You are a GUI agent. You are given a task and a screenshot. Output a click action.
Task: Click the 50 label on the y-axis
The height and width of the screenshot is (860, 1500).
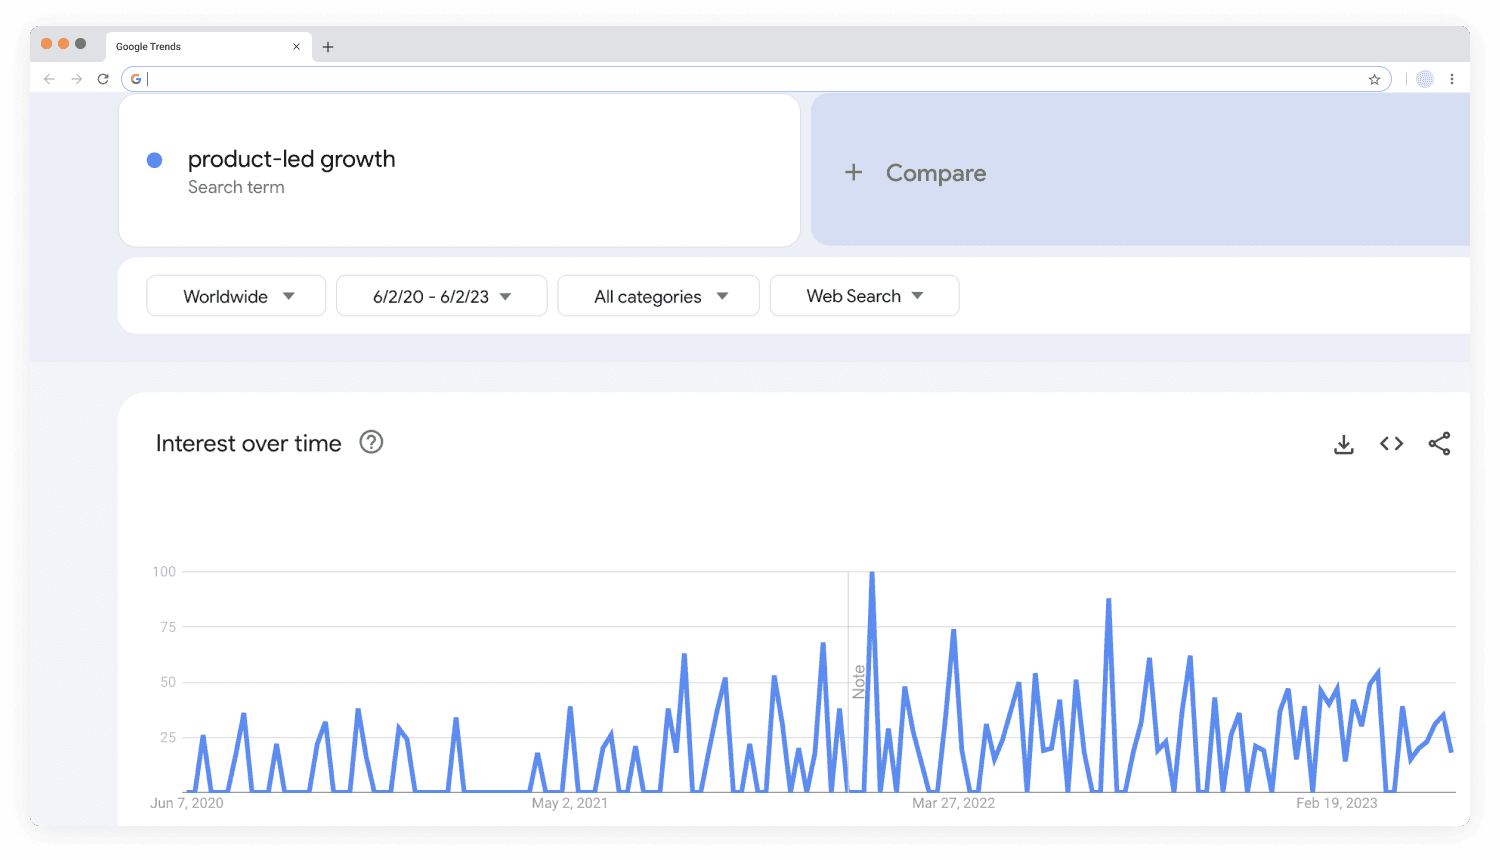coord(168,682)
